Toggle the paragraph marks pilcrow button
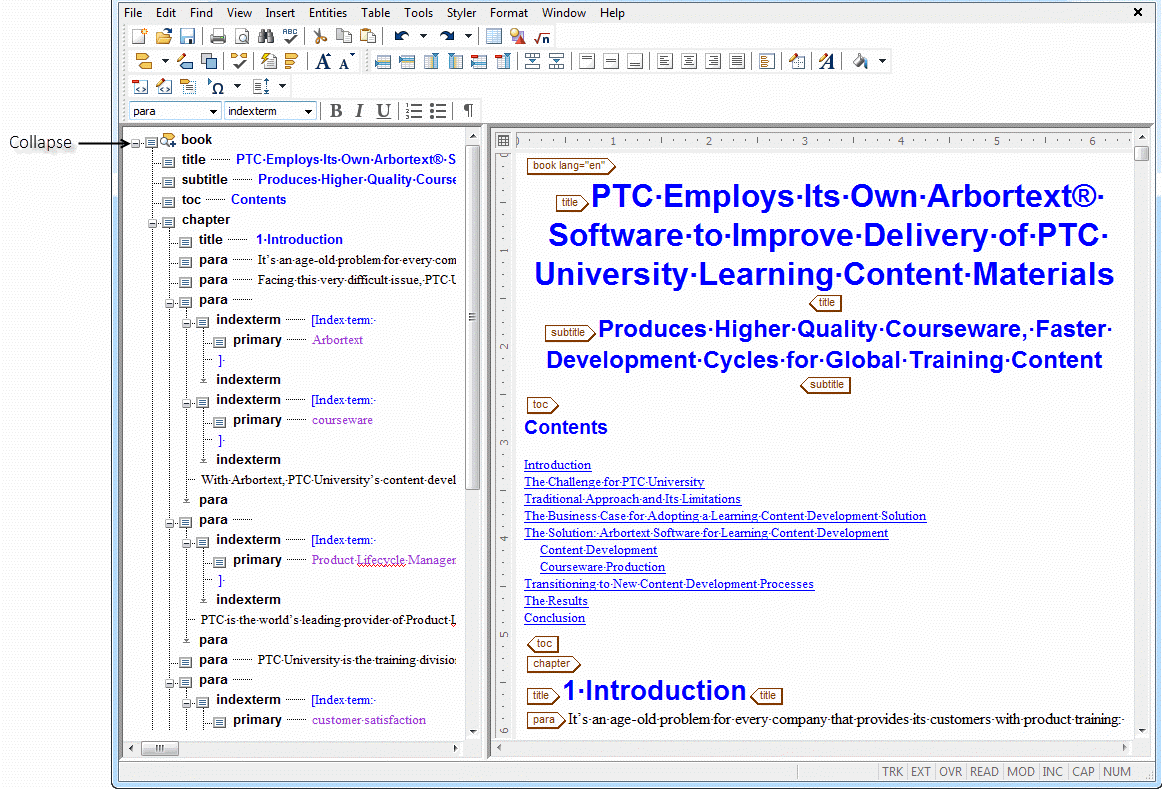 (468, 111)
